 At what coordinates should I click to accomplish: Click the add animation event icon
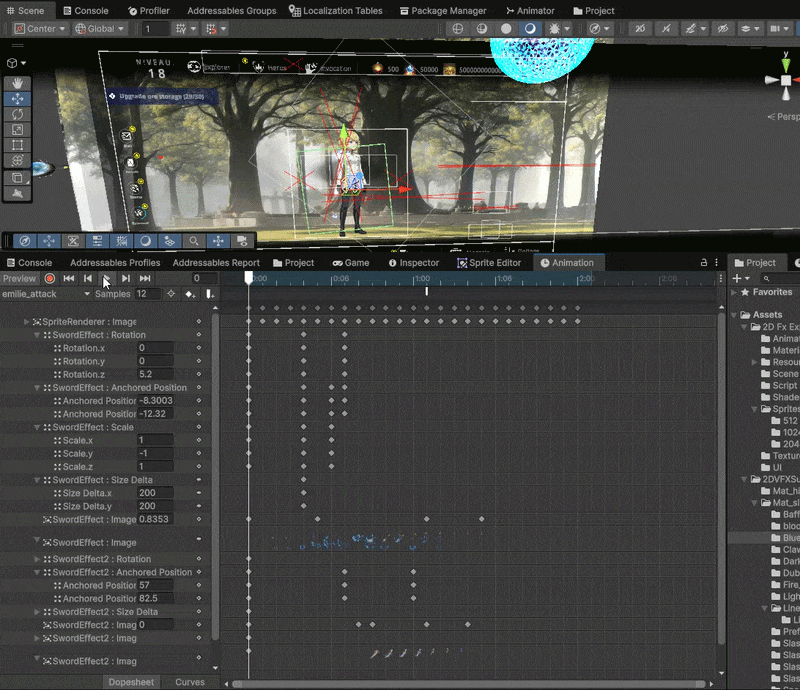tap(209, 294)
